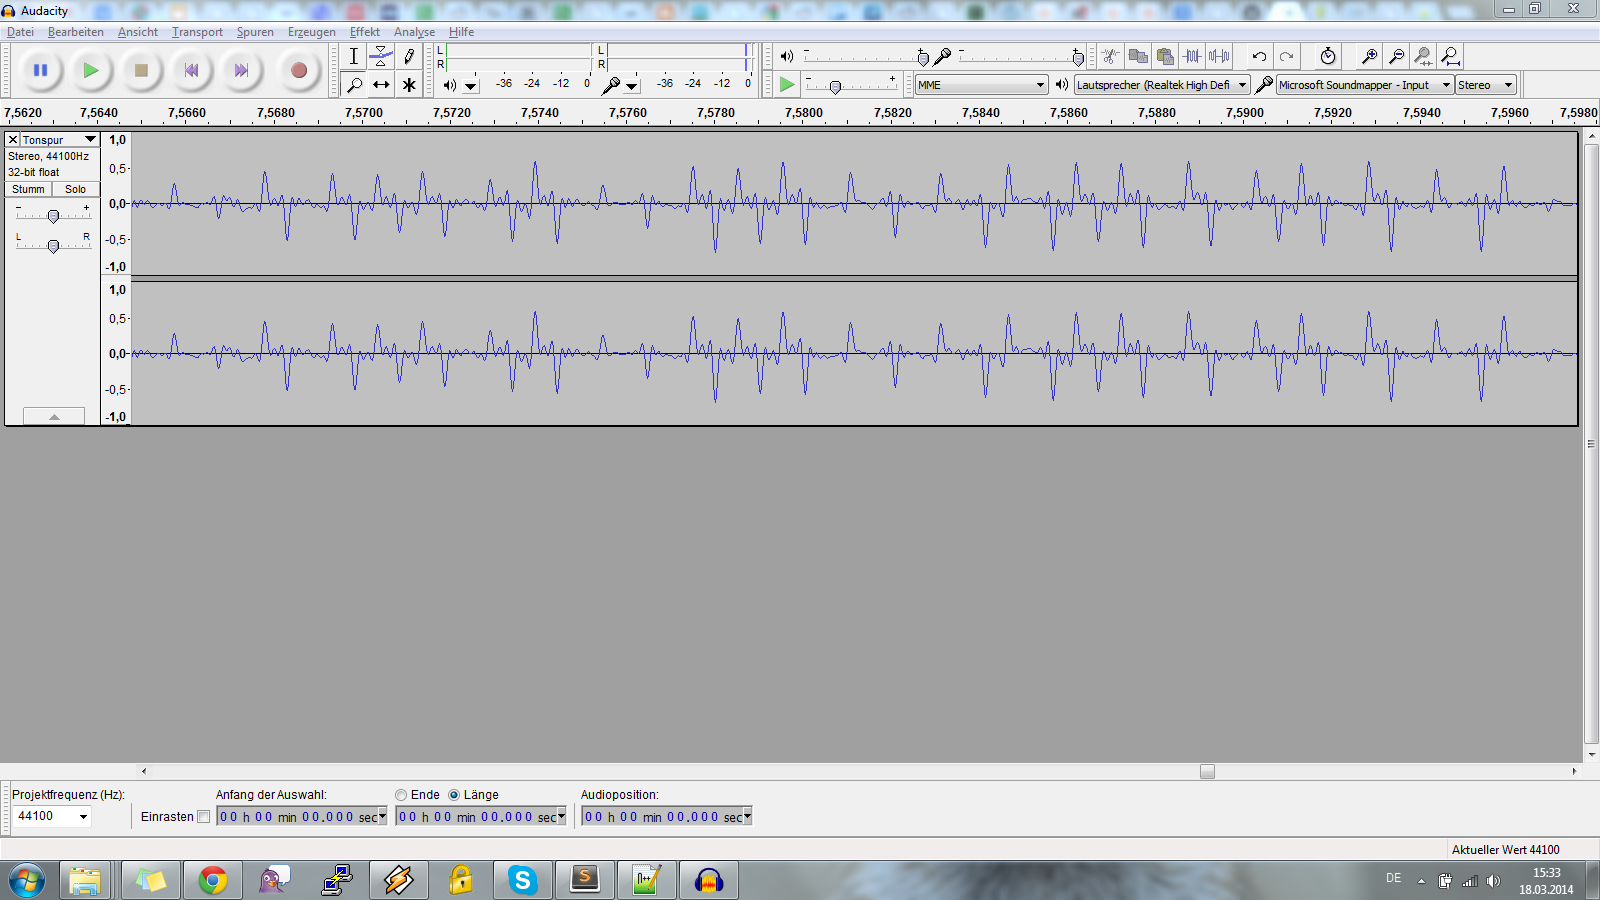
Task: Select the Länge radio button
Action: pyautogui.click(x=454, y=795)
